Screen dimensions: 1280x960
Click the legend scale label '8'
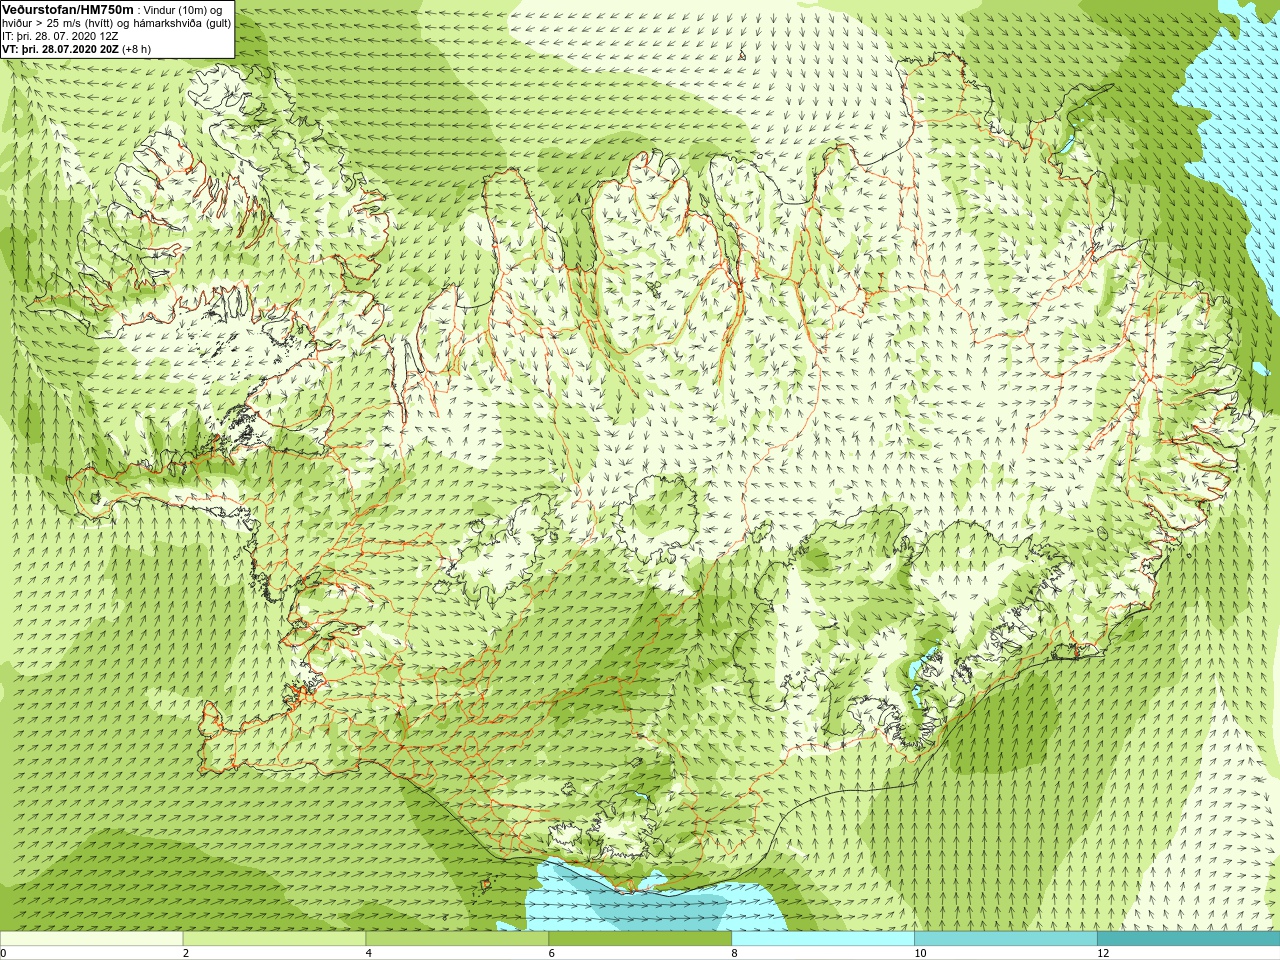click(x=735, y=953)
